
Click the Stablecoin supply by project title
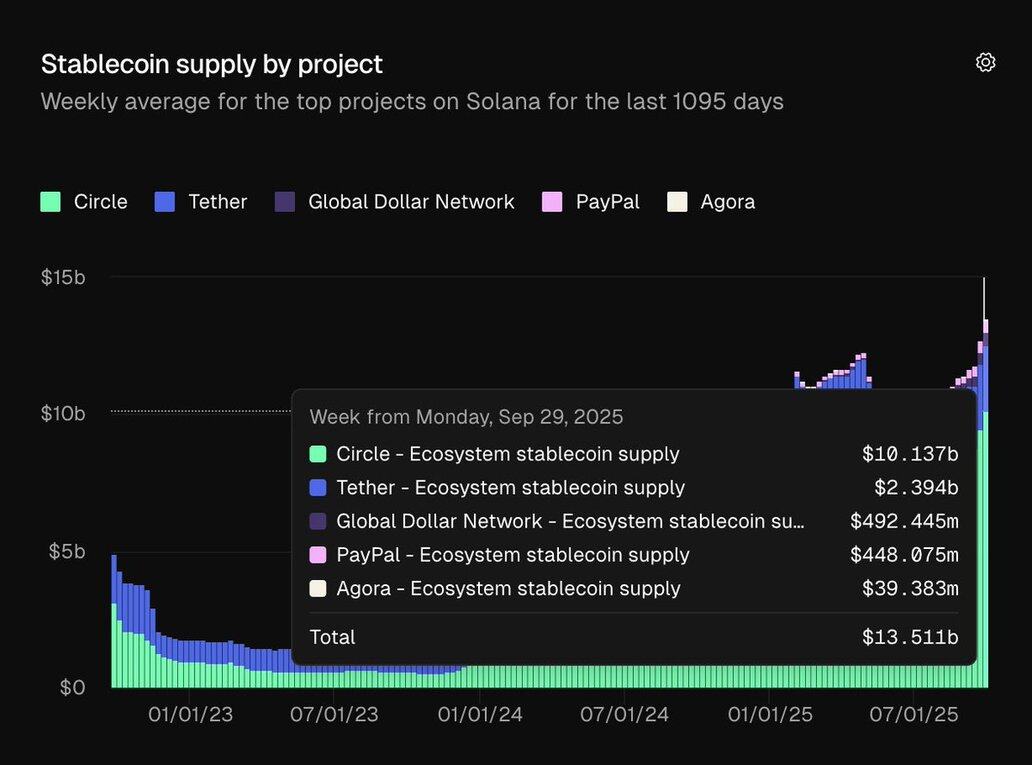pyautogui.click(x=211, y=64)
